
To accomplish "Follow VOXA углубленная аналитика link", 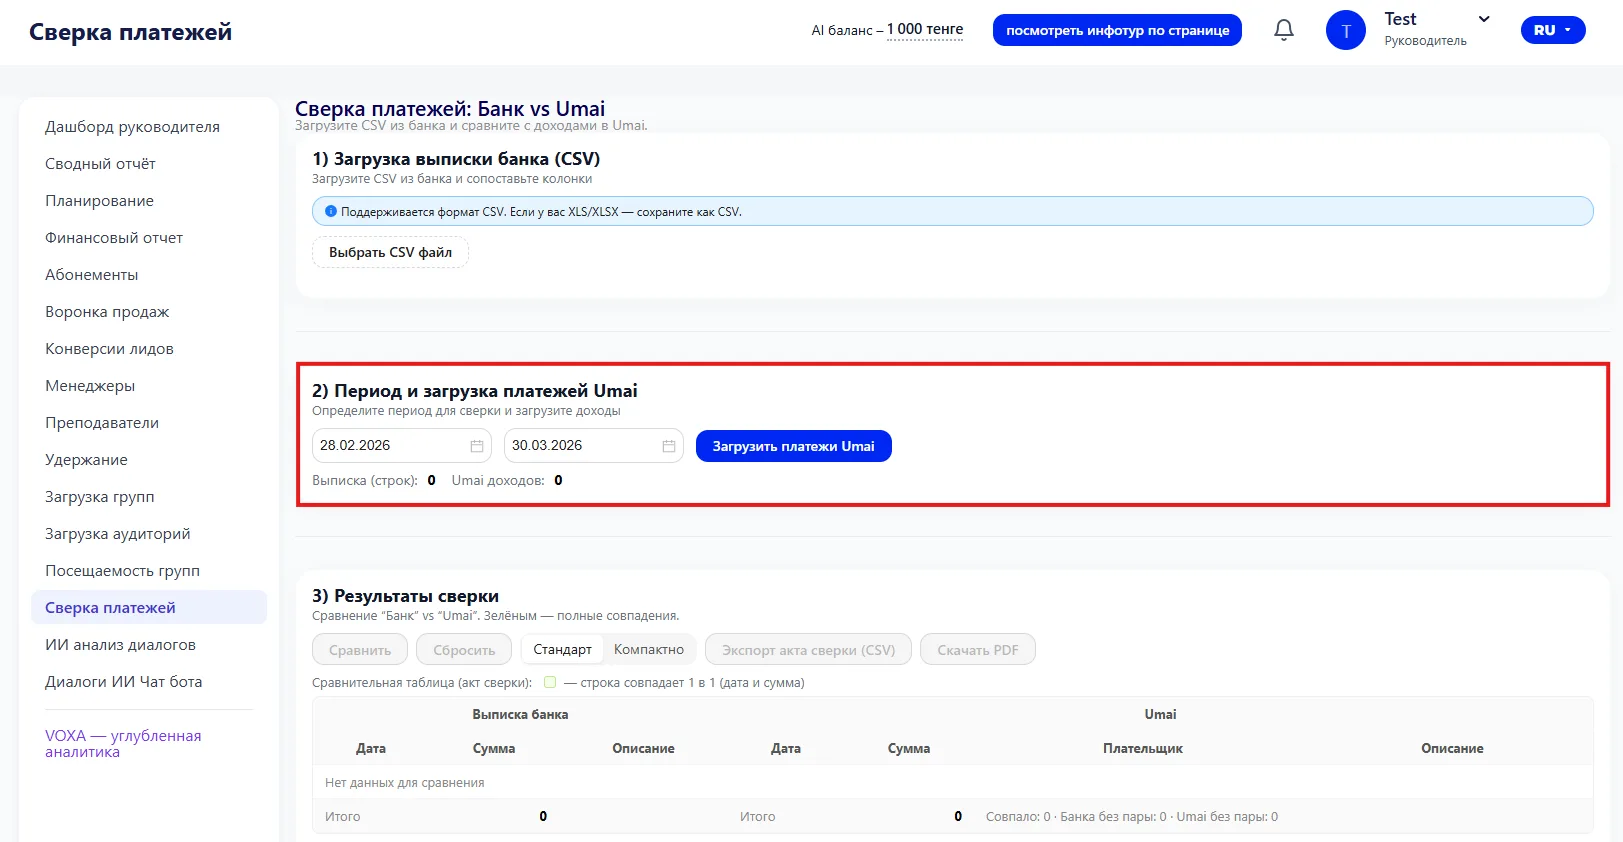I will [x=123, y=744].
